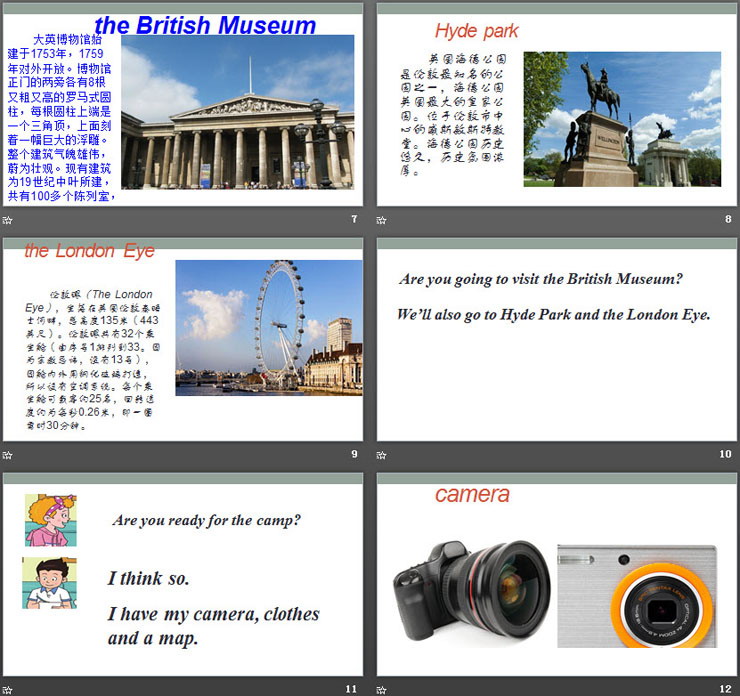Click slide number 11 label
This screenshot has width=740, height=696.
coord(351,689)
